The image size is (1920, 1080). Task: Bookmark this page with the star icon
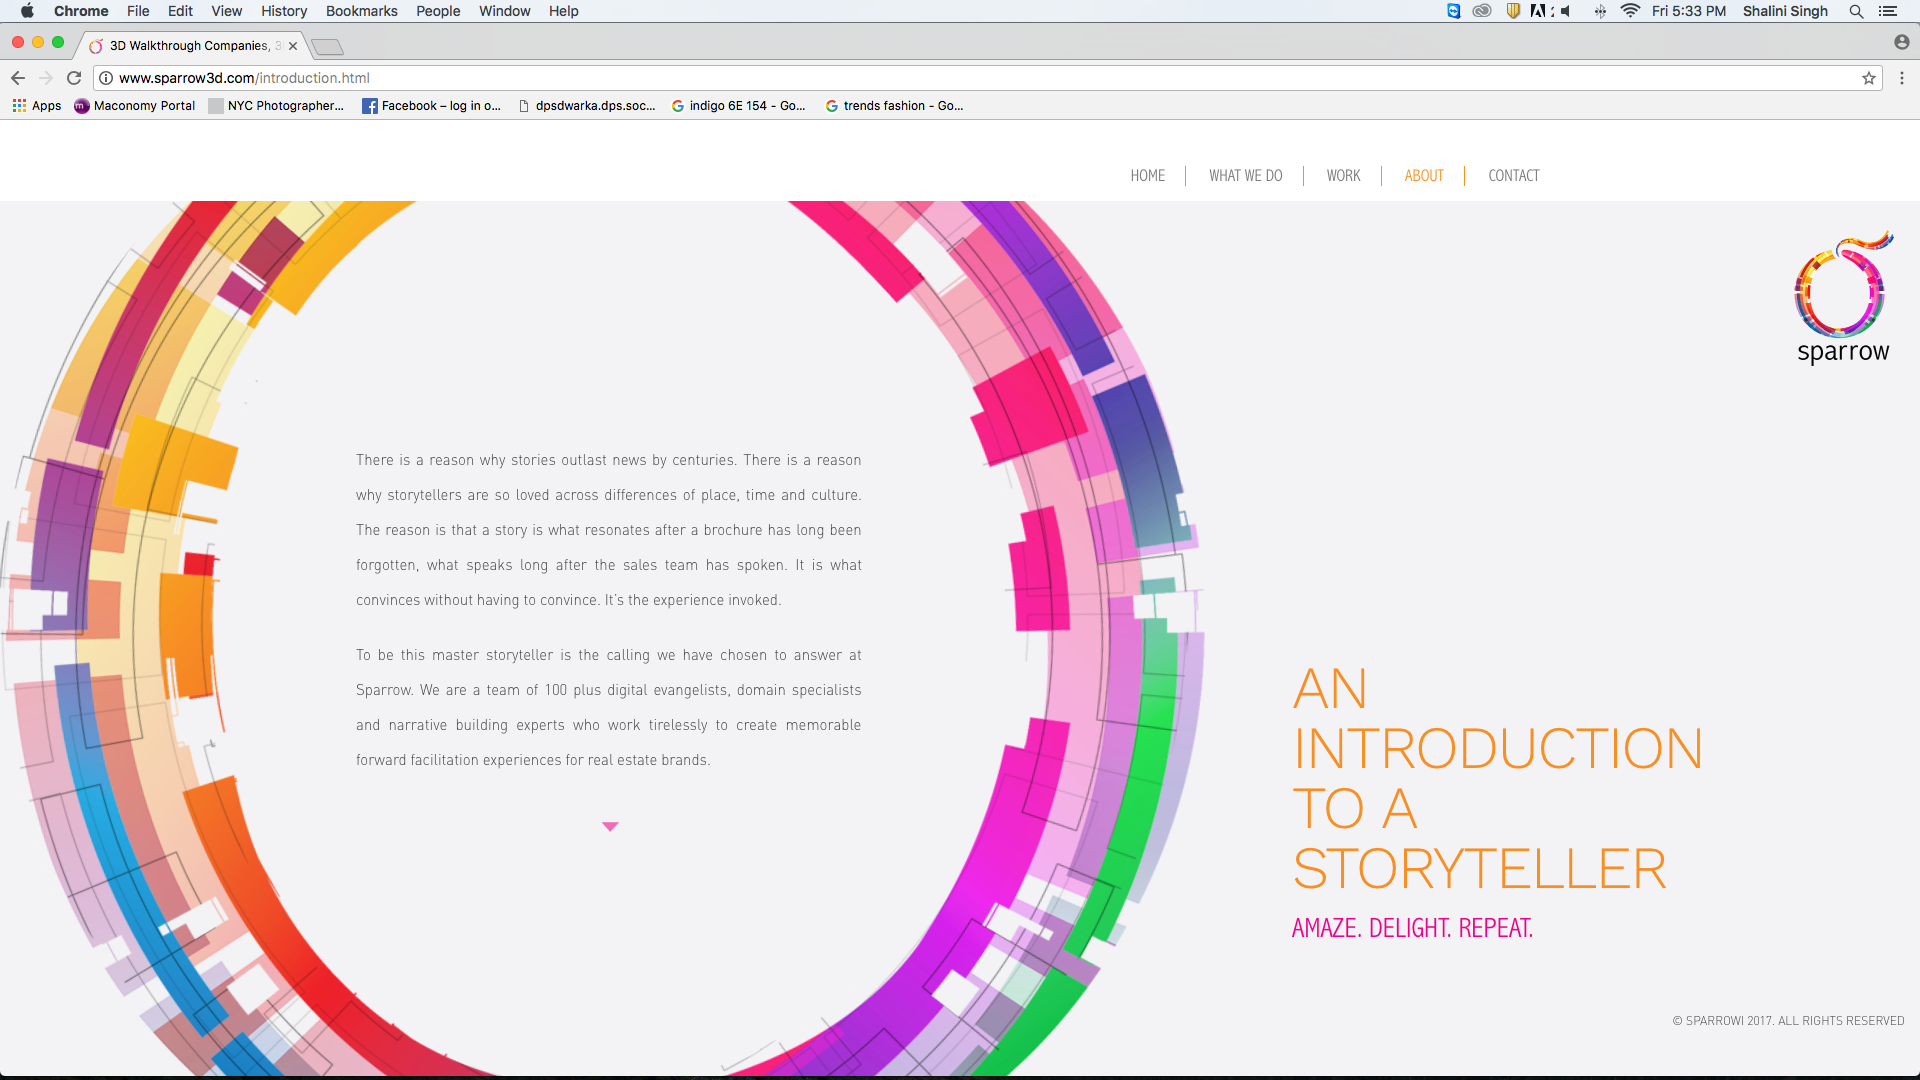1868,78
